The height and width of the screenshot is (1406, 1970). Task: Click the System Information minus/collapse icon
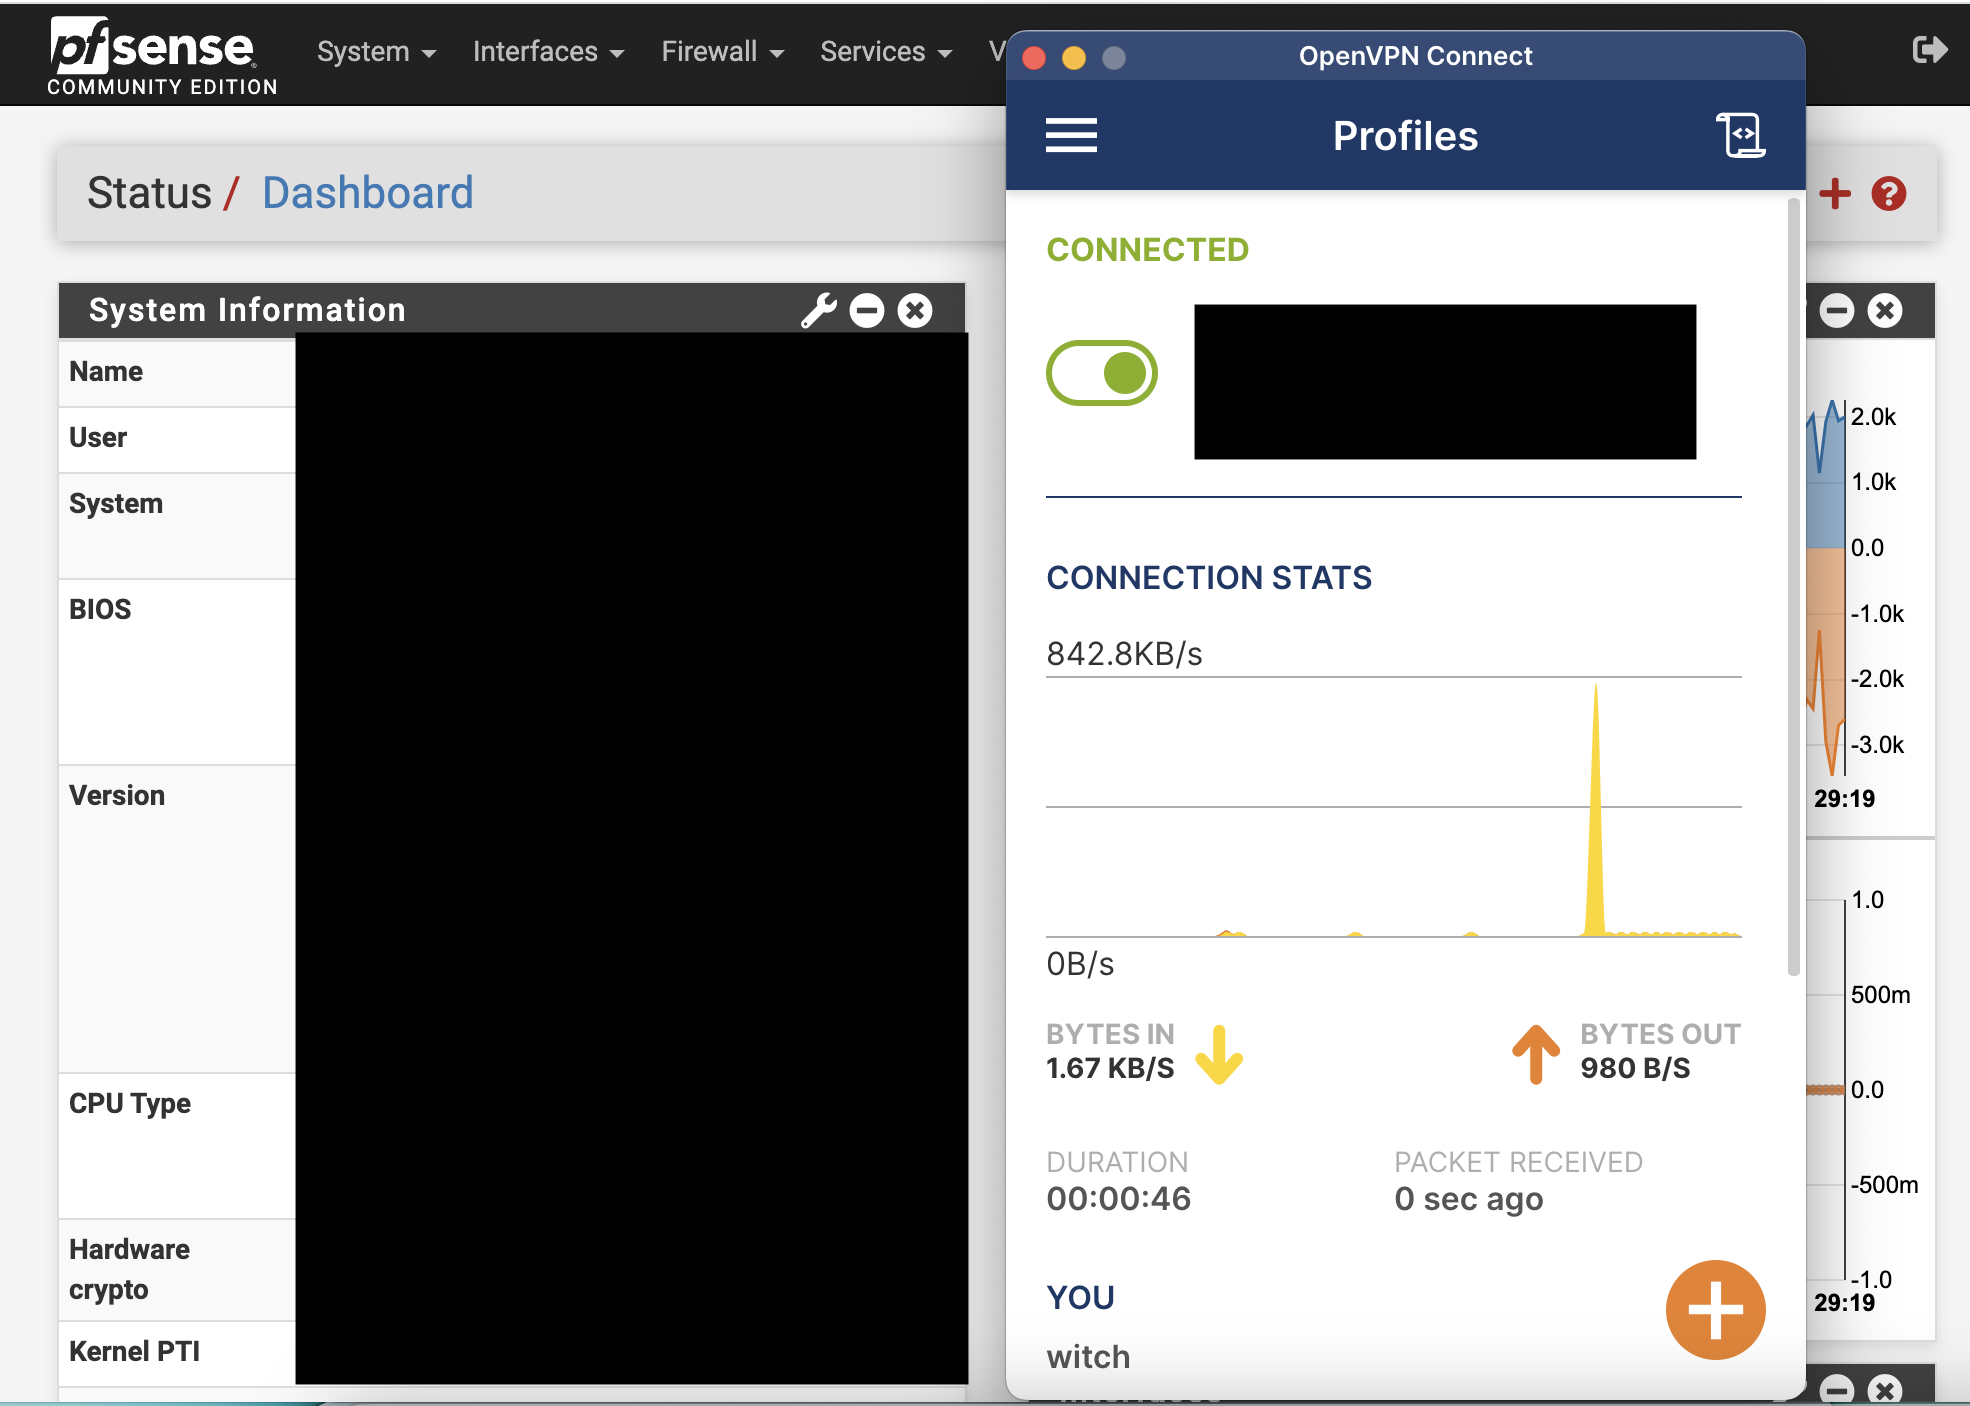click(866, 310)
